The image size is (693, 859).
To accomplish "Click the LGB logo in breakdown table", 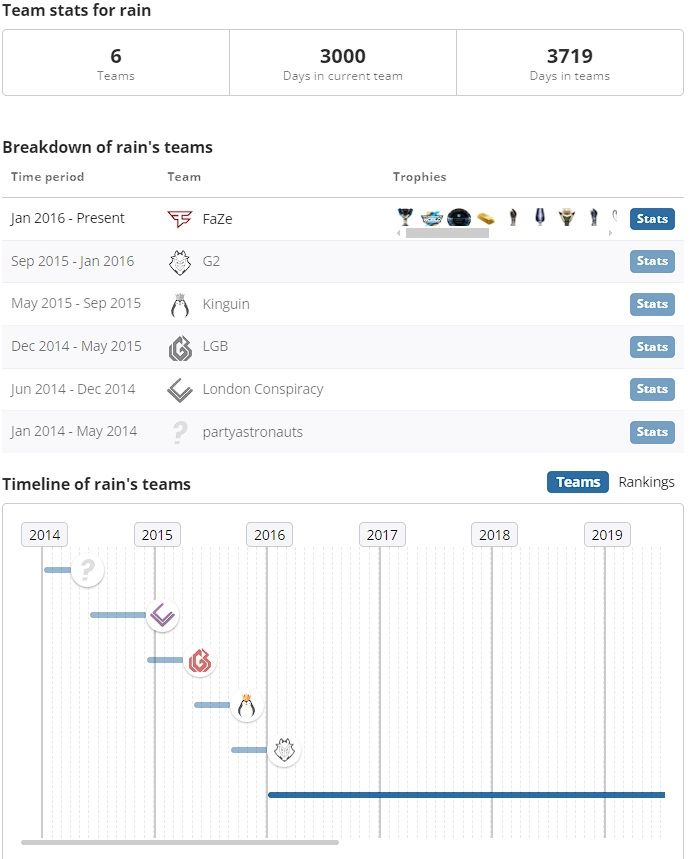I will click(180, 347).
